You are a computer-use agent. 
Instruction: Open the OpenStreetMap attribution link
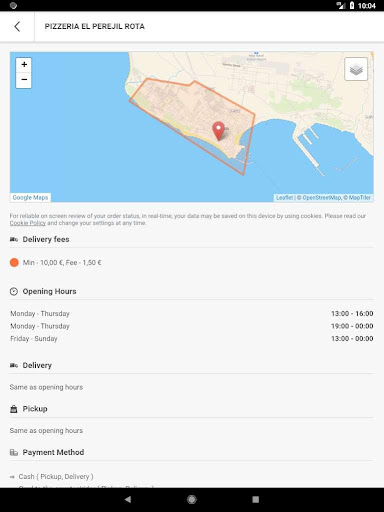pos(321,198)
